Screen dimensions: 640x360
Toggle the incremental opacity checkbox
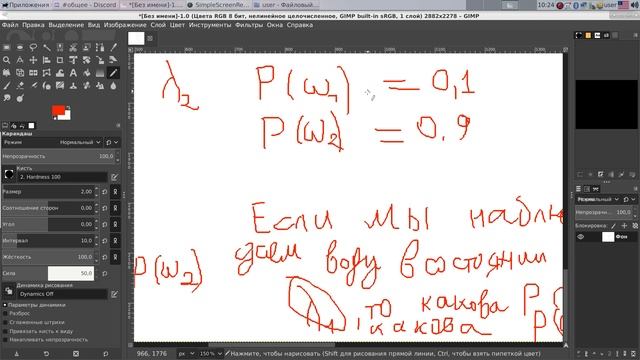pyautogui.click(x=5, y=340)
